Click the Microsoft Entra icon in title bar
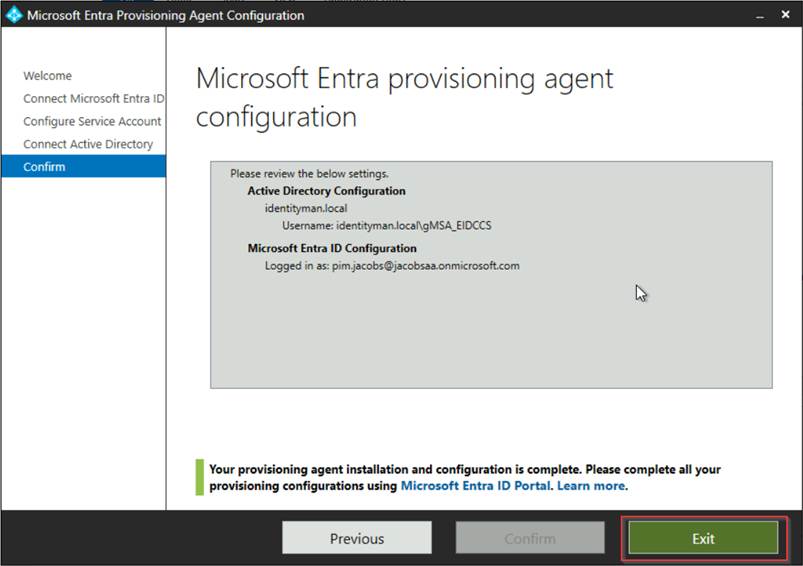This screenshot has height=566, width=803. (14, 15)
